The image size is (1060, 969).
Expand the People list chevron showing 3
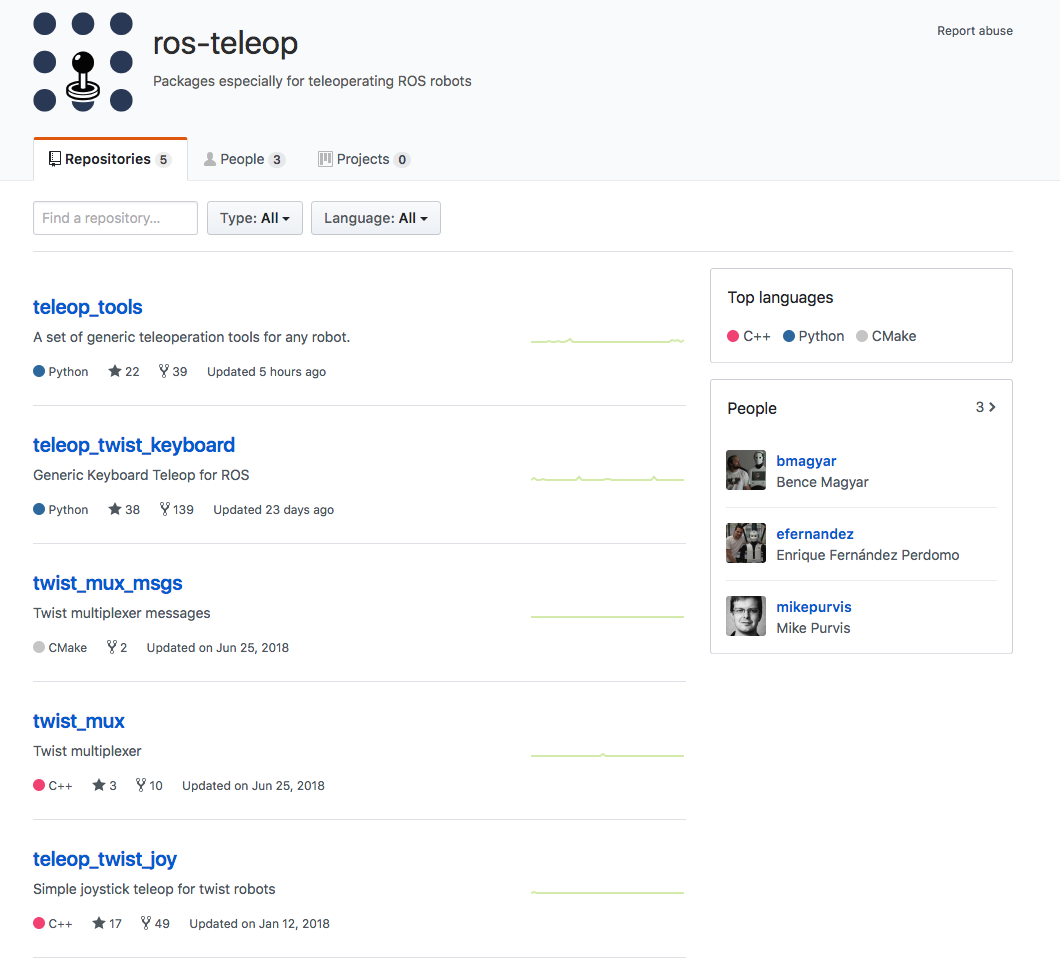pos(986,407)
